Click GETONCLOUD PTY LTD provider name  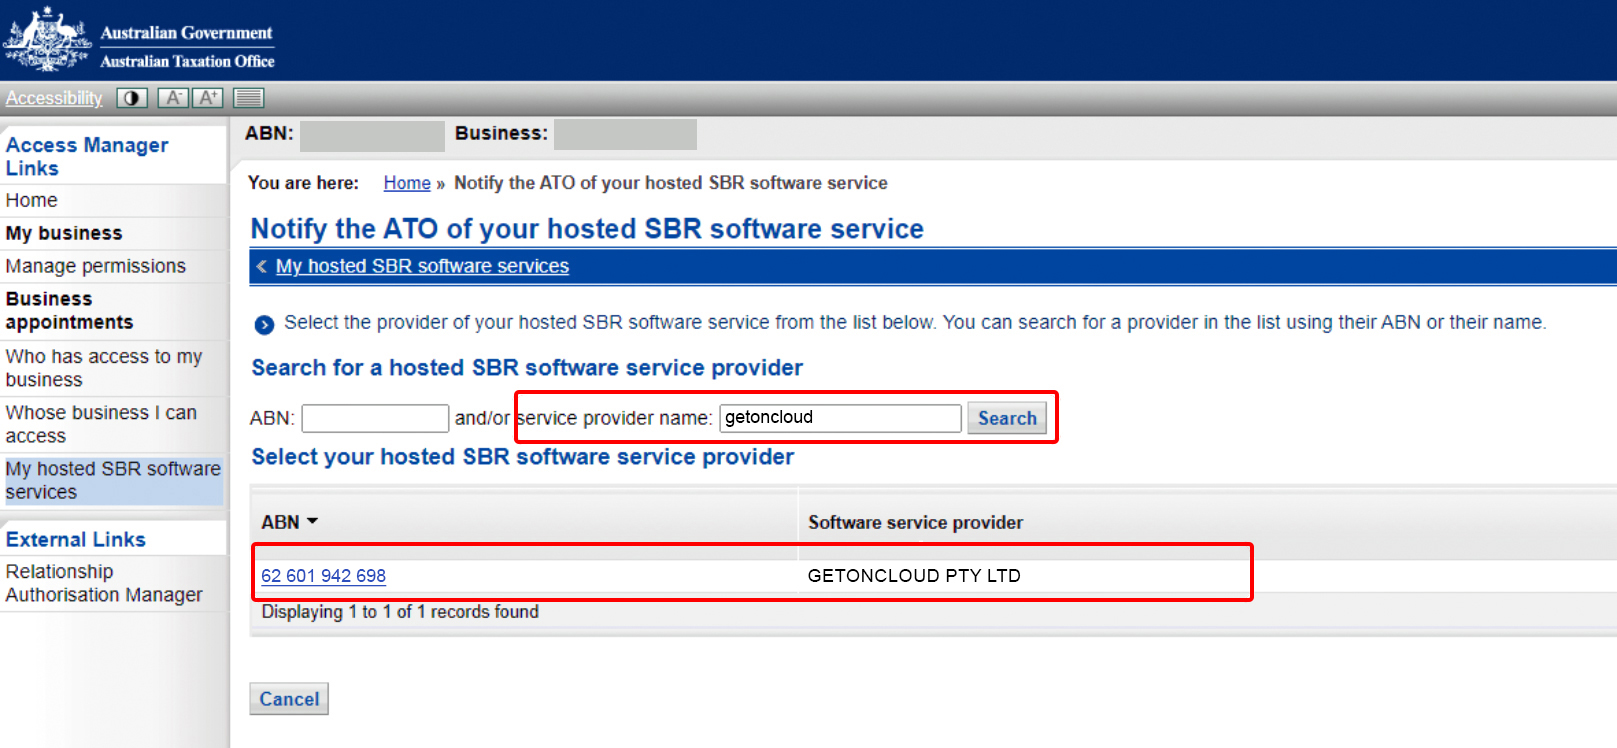click(914, 576)
